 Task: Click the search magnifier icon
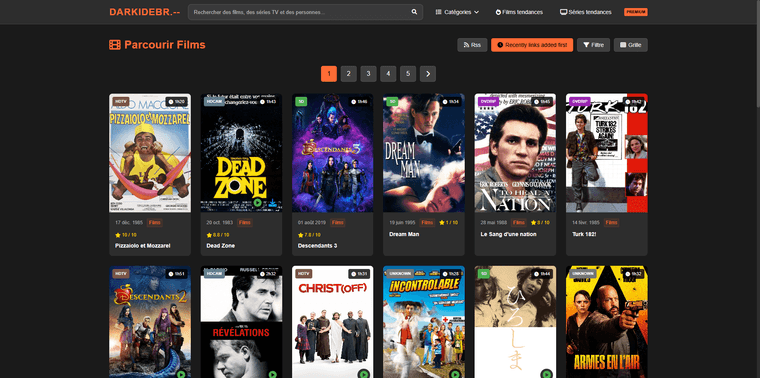414,12
